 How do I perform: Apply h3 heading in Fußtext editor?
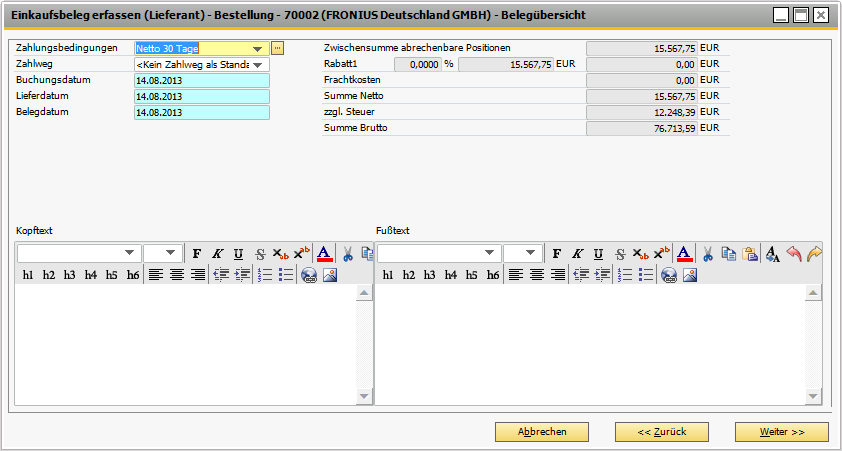pyautogui.click(x=430, y=275)
